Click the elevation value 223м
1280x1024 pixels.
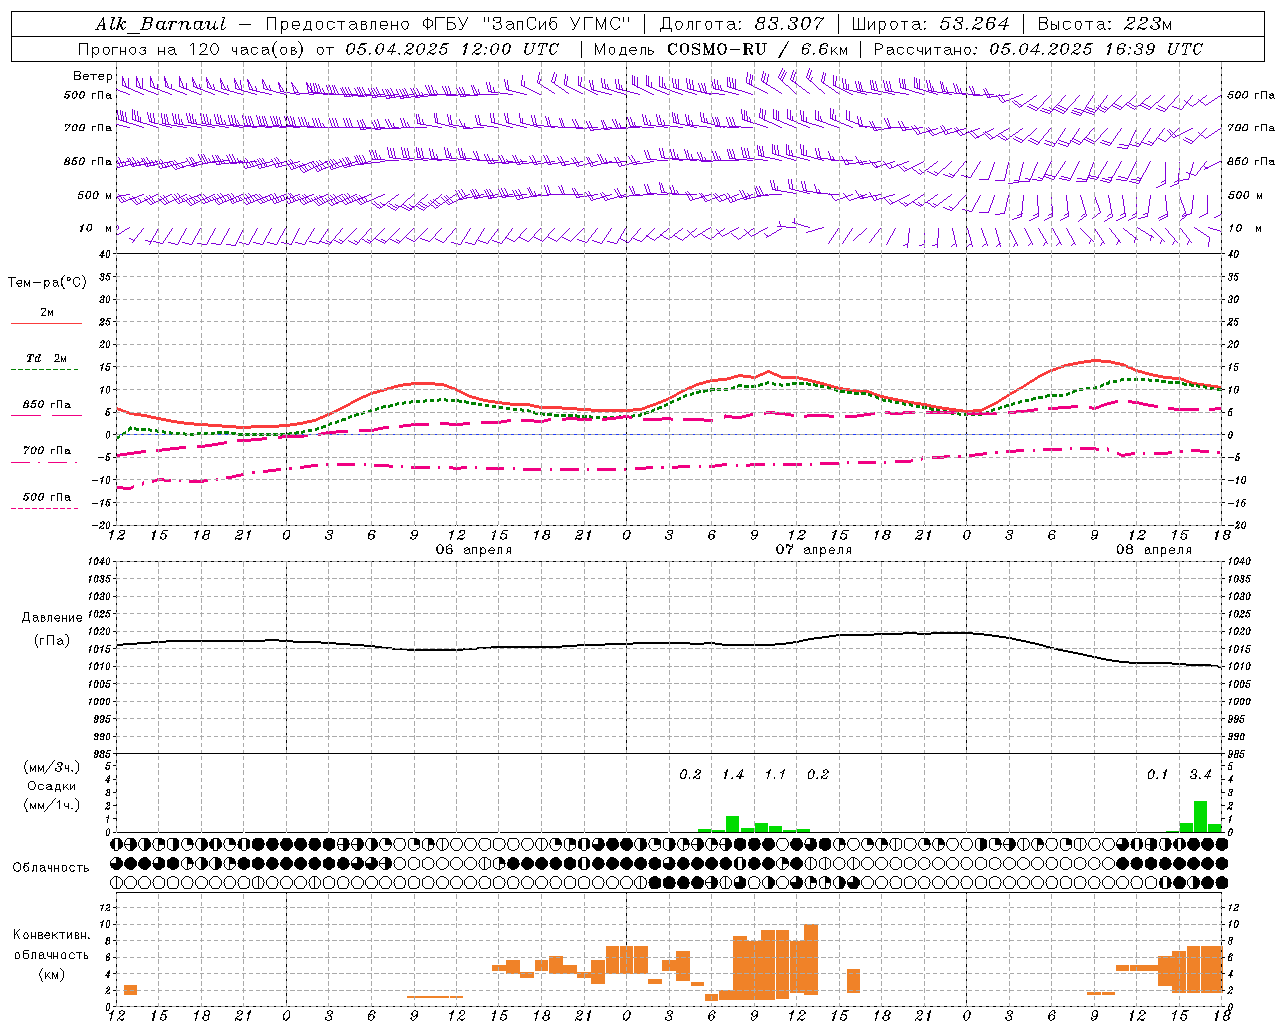pos(1145,24)
